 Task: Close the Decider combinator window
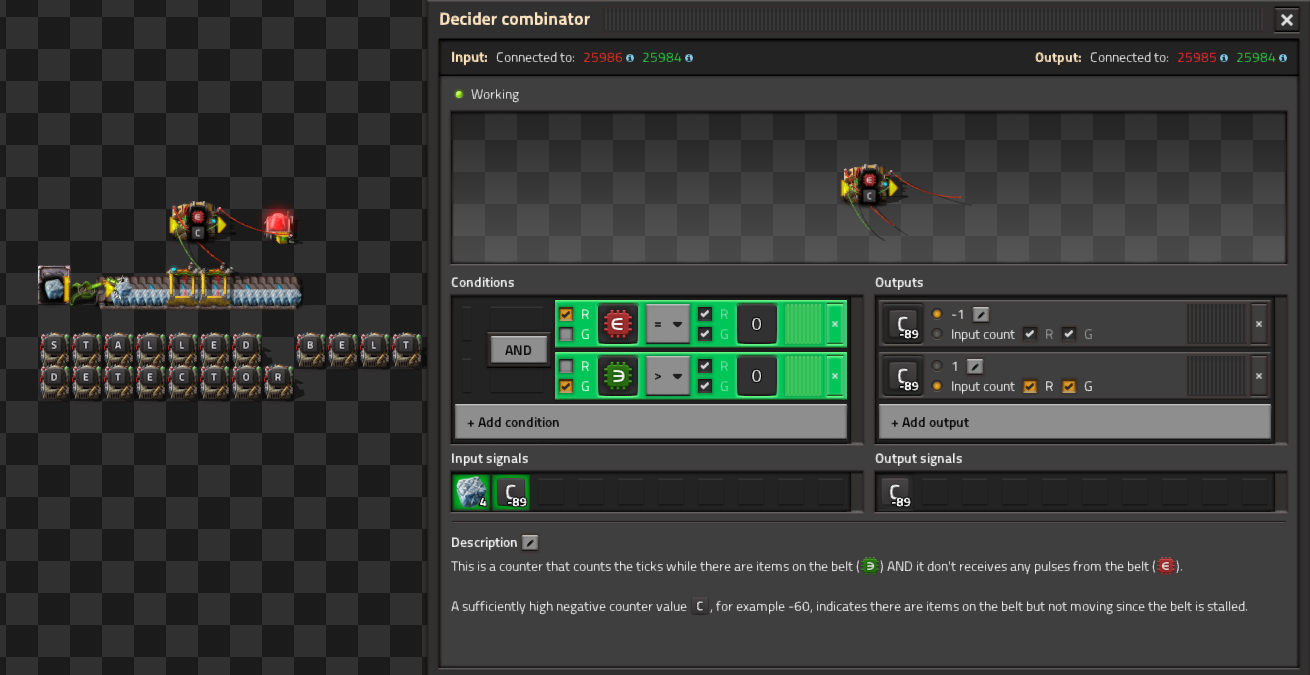pyautogui.click(x=1286, y=20)
